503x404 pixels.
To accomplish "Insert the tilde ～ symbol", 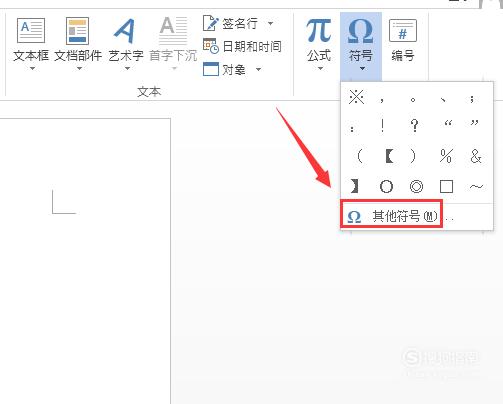I will [476, 186].
